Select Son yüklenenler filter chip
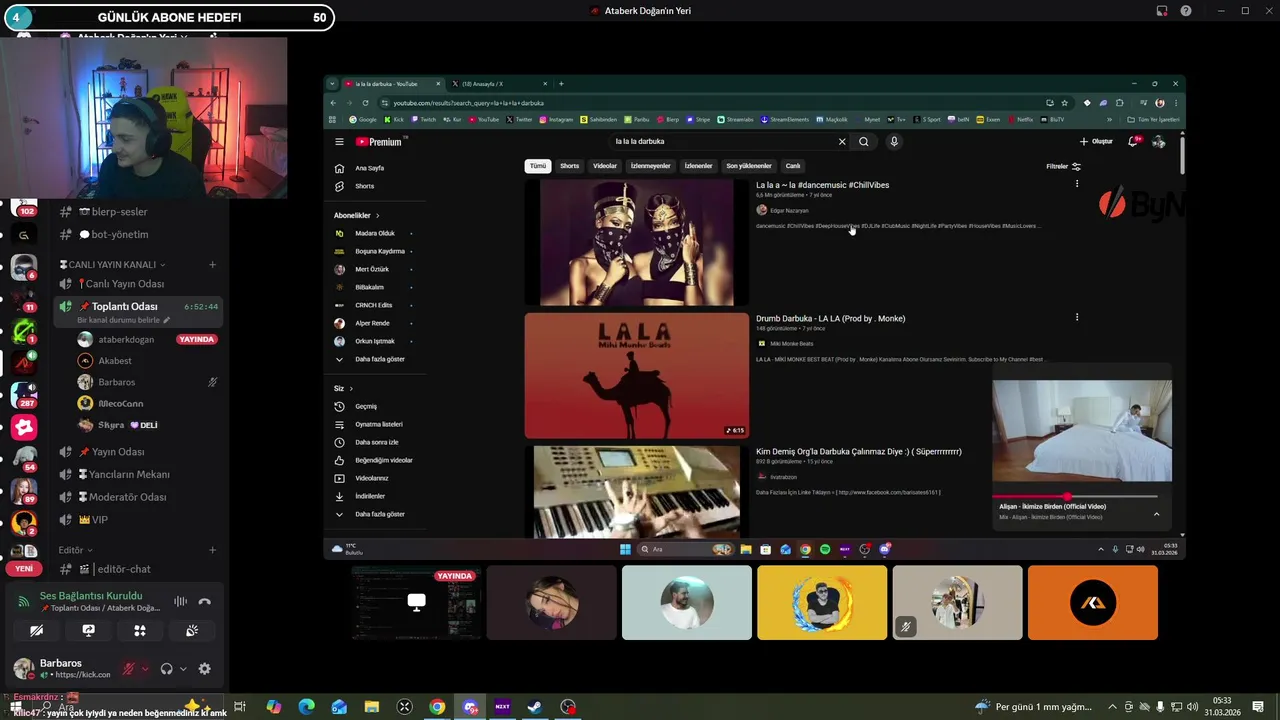 [749, 166]
